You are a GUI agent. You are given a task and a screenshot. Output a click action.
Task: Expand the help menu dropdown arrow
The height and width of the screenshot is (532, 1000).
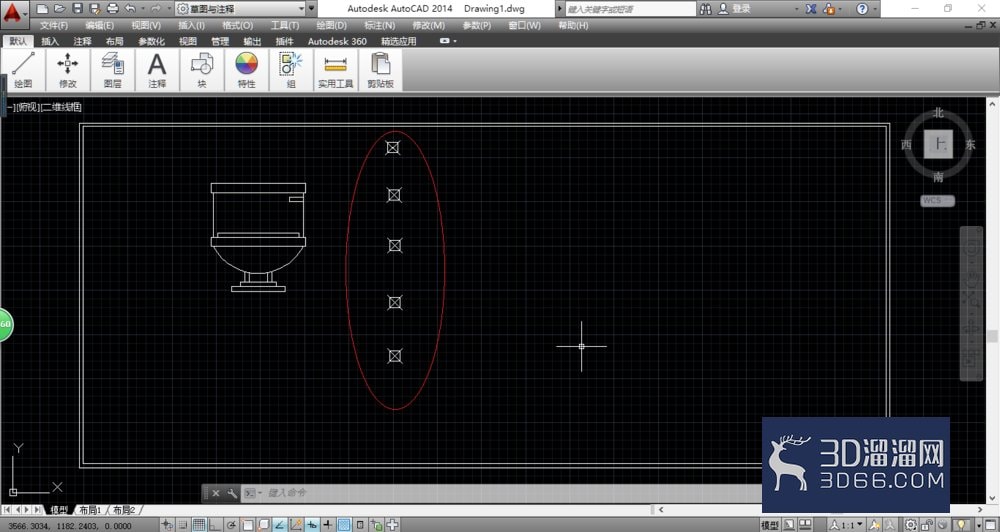point(874,9)
